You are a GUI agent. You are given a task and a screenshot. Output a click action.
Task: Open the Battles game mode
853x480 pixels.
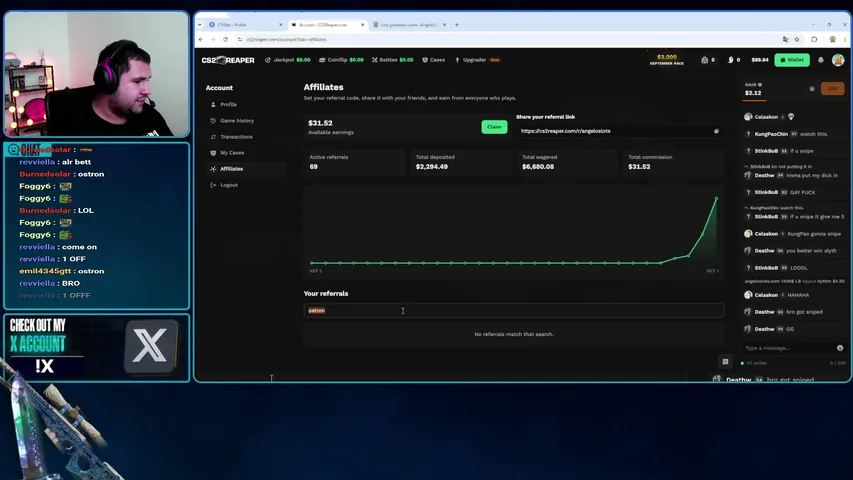(x=392, y=60)
